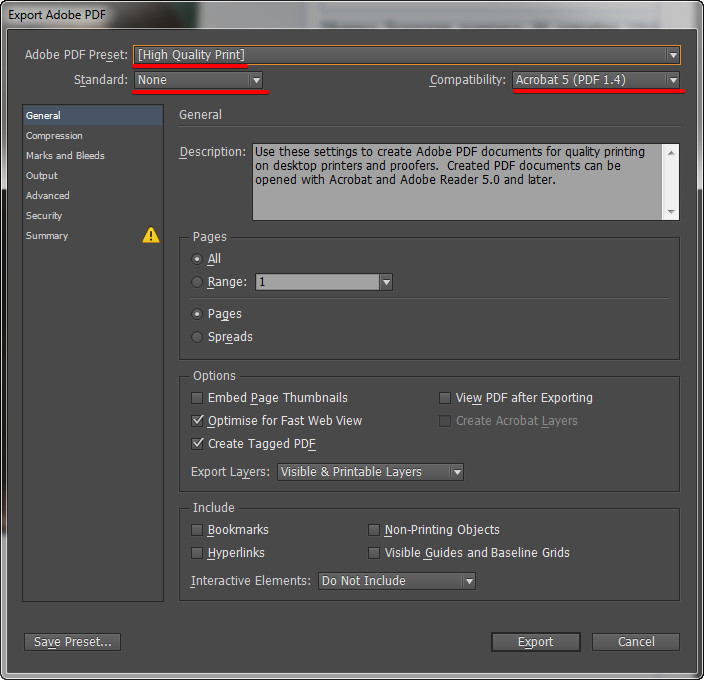Click the Description scrollbar down arrow
The width and height of the screenshot is (704, 680).
[671, 211]
